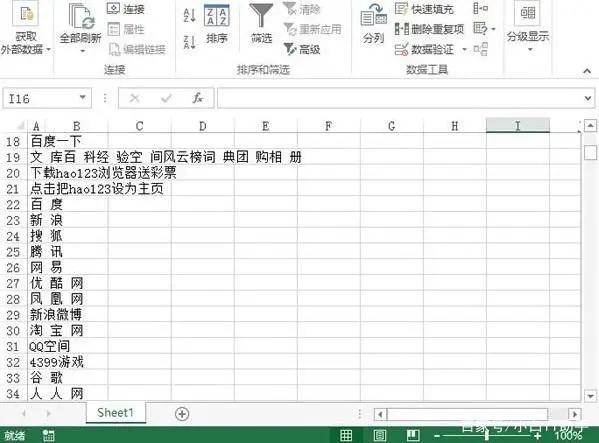The image size is (599, 443).
Task: Open Get External Data (获取外部数据)
Action: point(26,27)
